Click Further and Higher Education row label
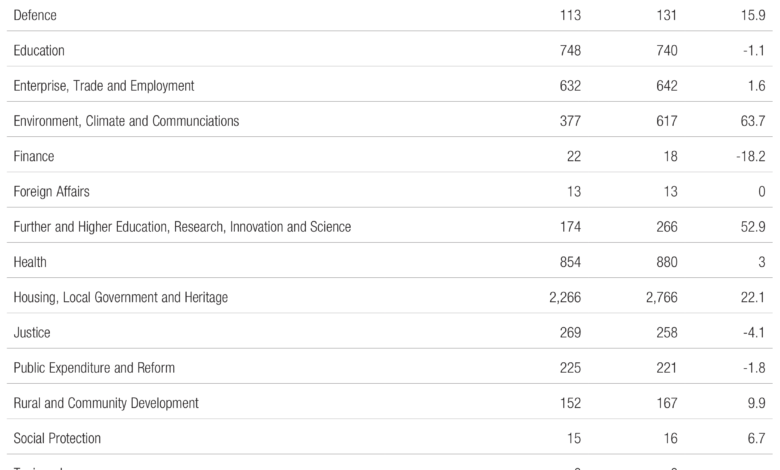Screen dimensions: 780x470 [x=182, y=227]
